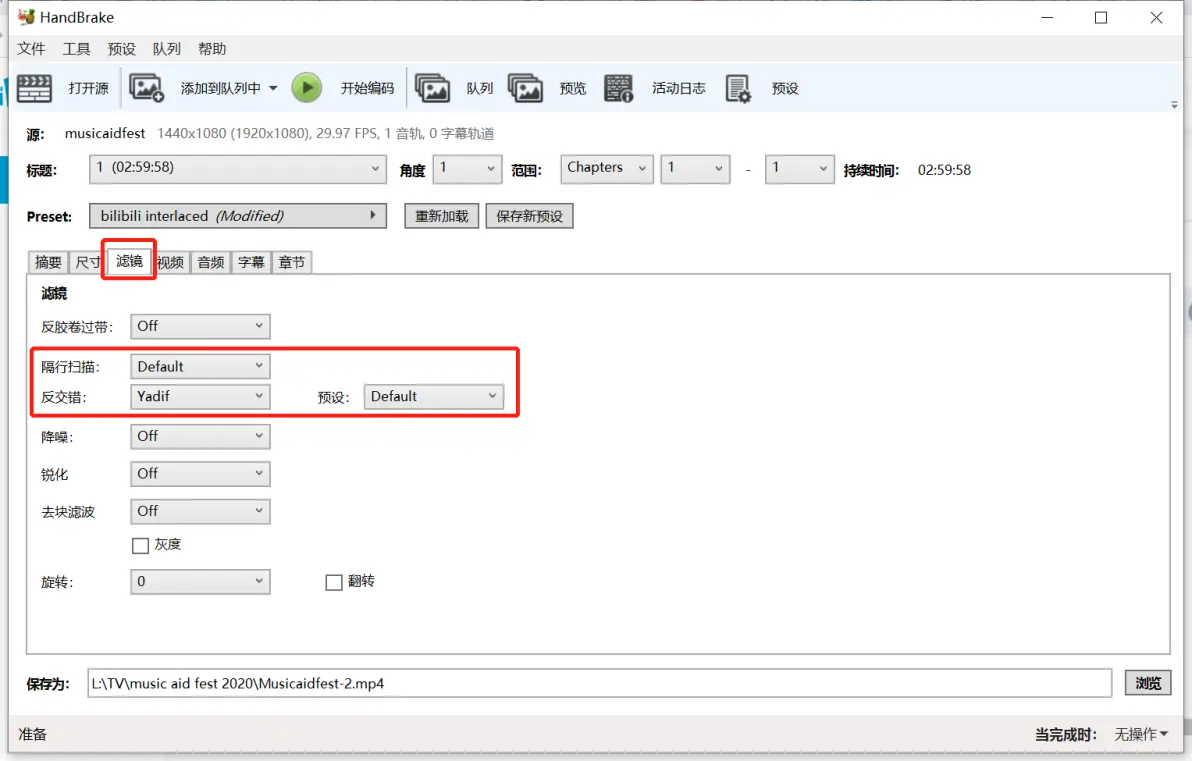The height and width of the screenshot is (761, 1192).
Task: Start encoding with the green play icon
Action: [x=307, y=88]
